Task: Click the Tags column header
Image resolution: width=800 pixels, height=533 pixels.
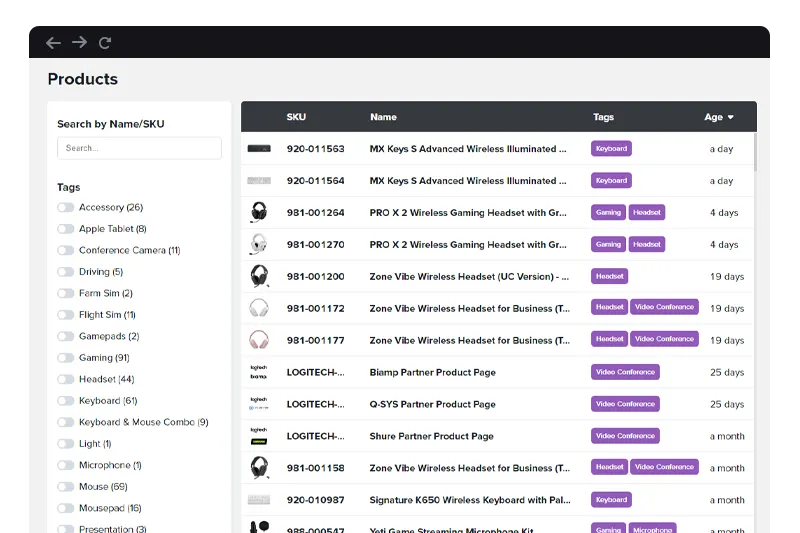Action: tap(603, 117)
